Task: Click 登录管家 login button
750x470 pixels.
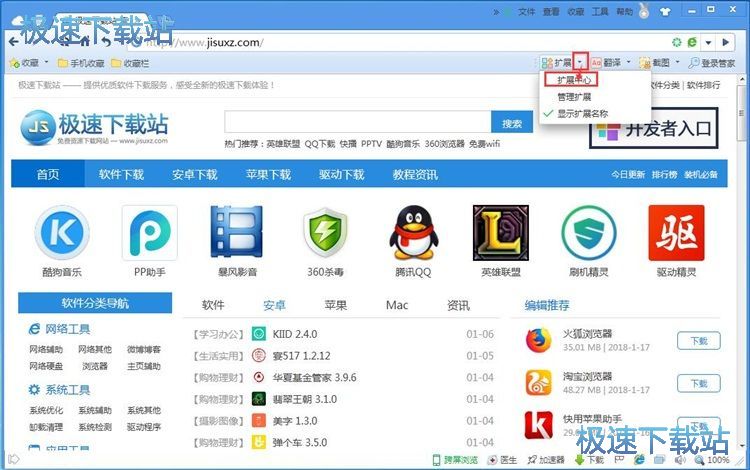Action: tap(712, 63)
